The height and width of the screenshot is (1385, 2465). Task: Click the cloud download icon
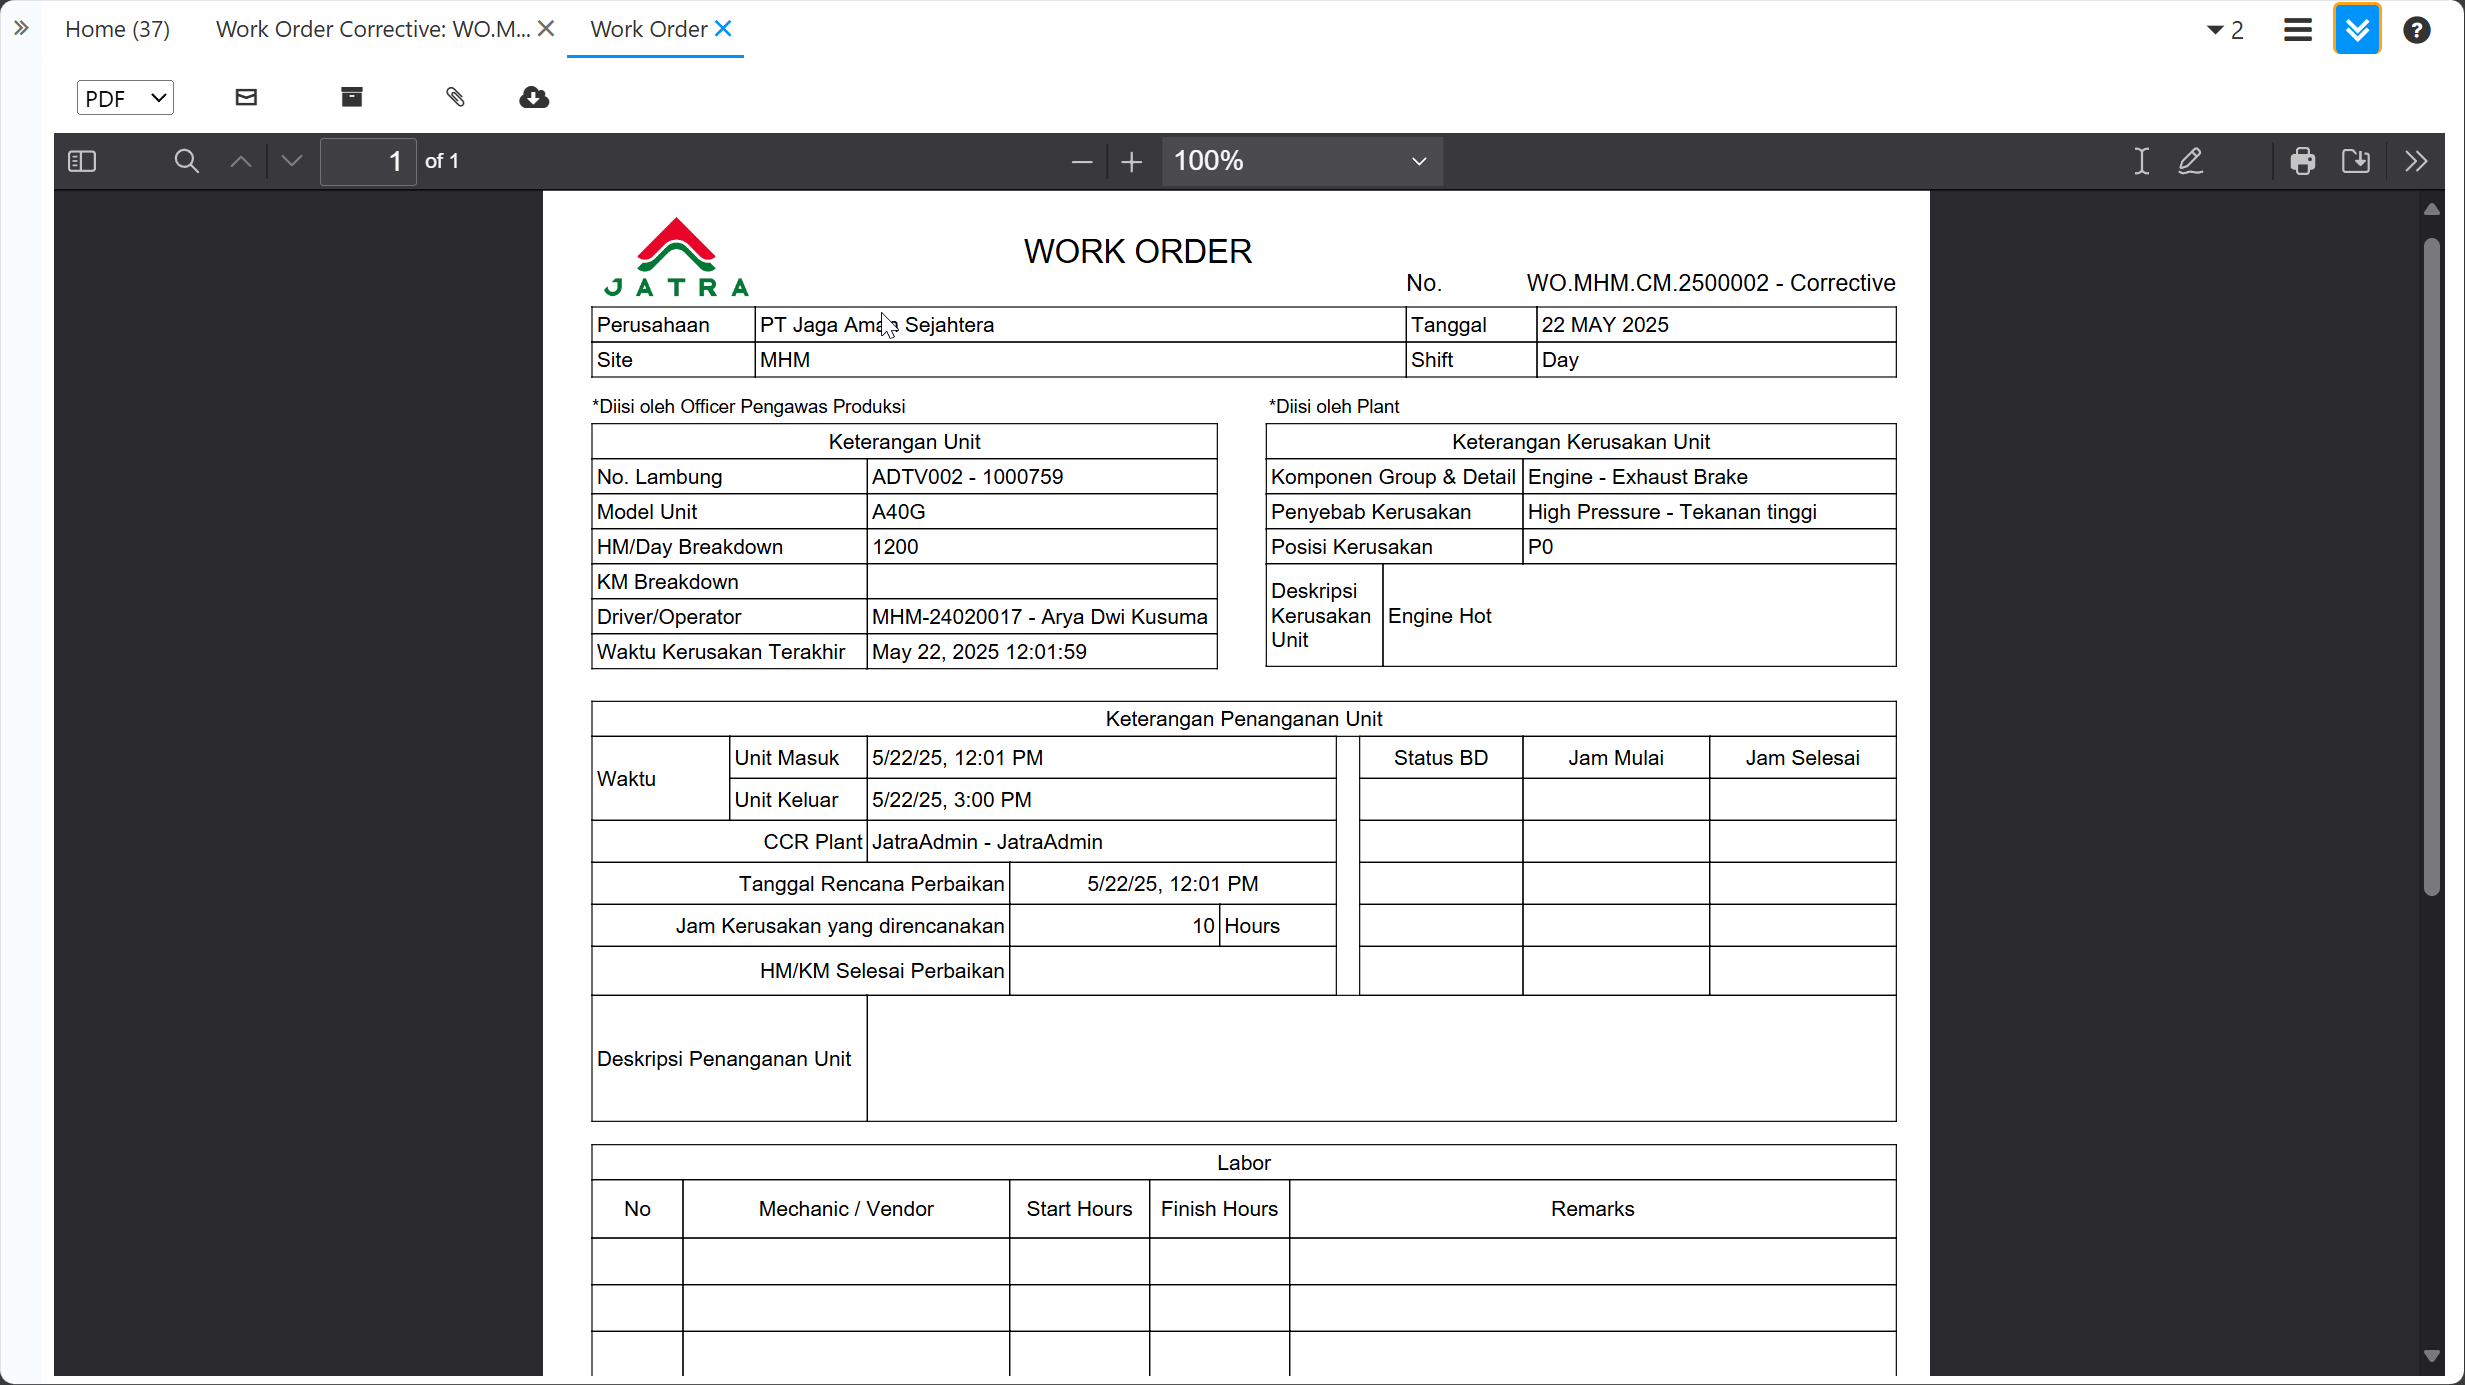click(534, 97)
